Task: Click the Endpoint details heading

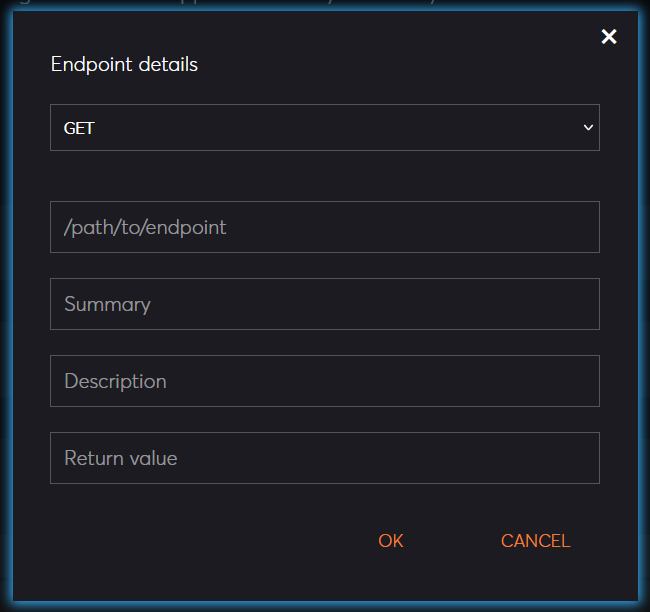Action: pyautogui.click(x=124, y=65)
